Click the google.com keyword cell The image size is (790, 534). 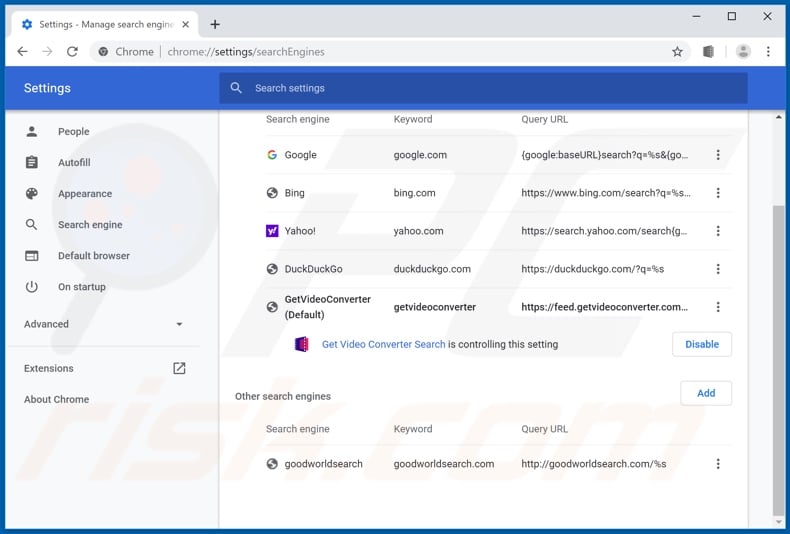pyautogui.click(x=420, y=155)
